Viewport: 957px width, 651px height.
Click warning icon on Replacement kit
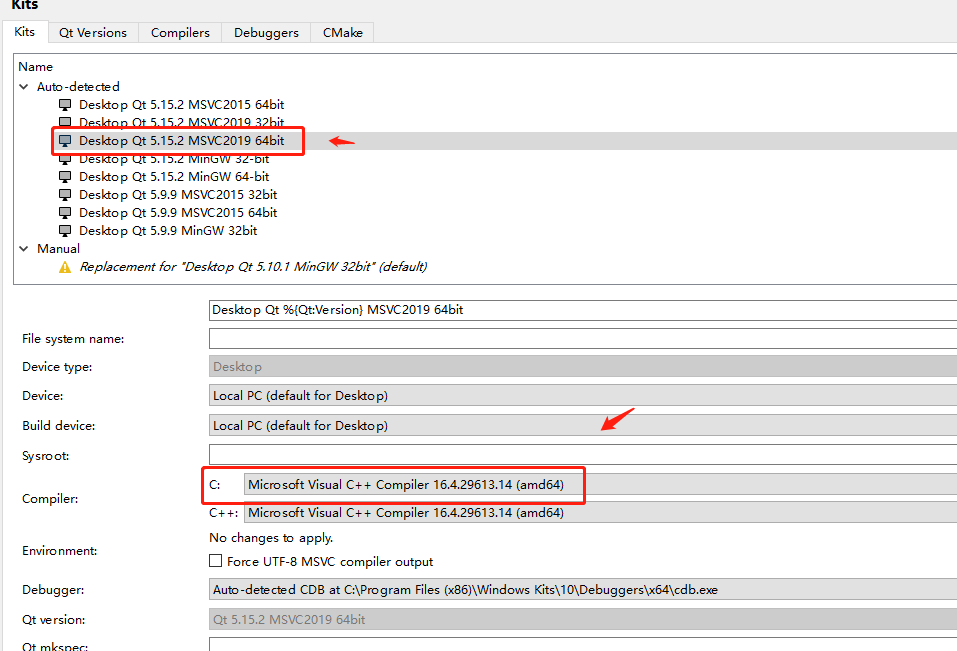tap(65, 267)
